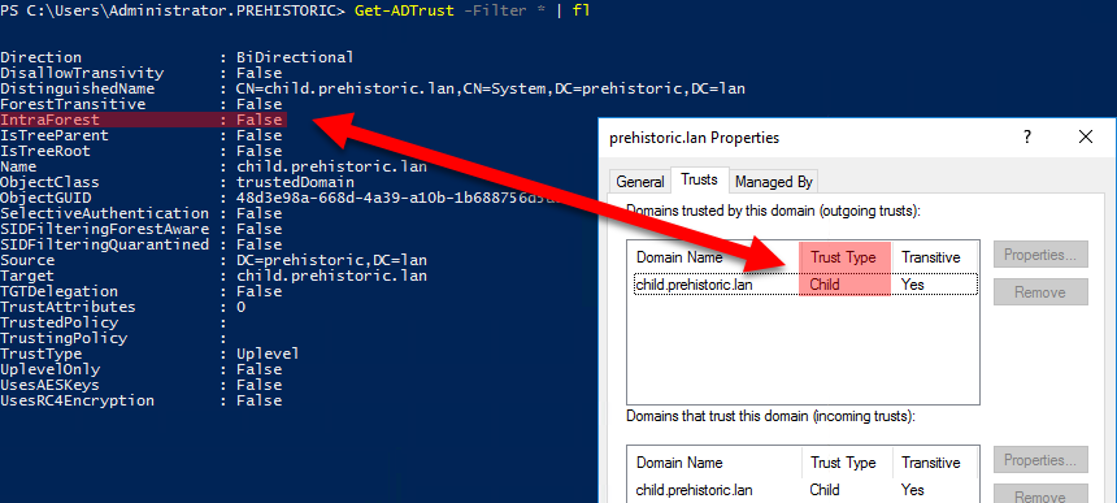1118x504 pixels.
Task: Select the Trusts tab
Action: (x=699, y=180)
